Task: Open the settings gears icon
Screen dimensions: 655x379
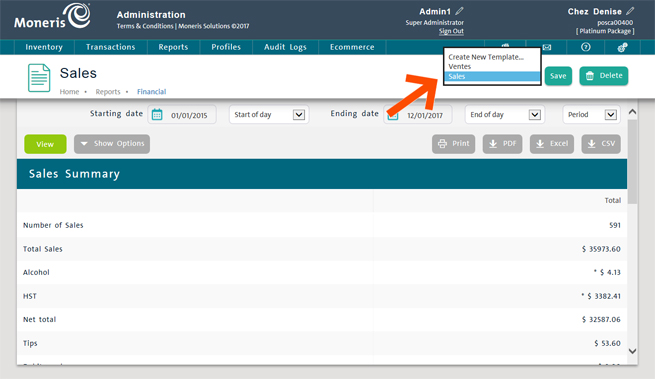Action: point(622,47)
